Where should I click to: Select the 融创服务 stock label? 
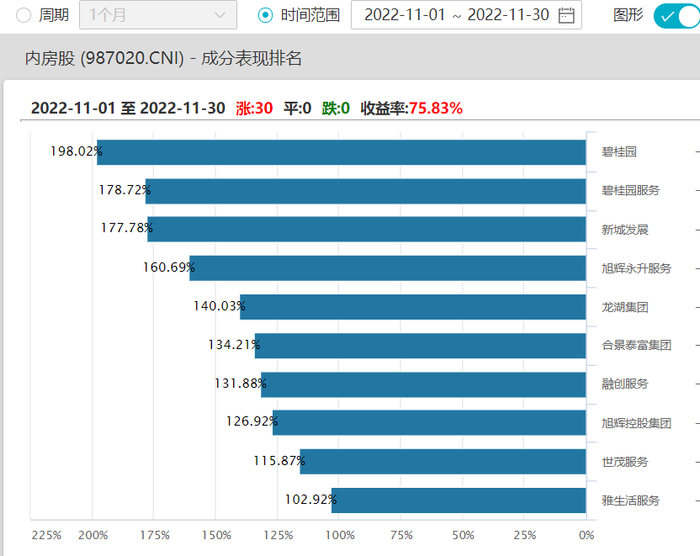[x=625, y=384]
